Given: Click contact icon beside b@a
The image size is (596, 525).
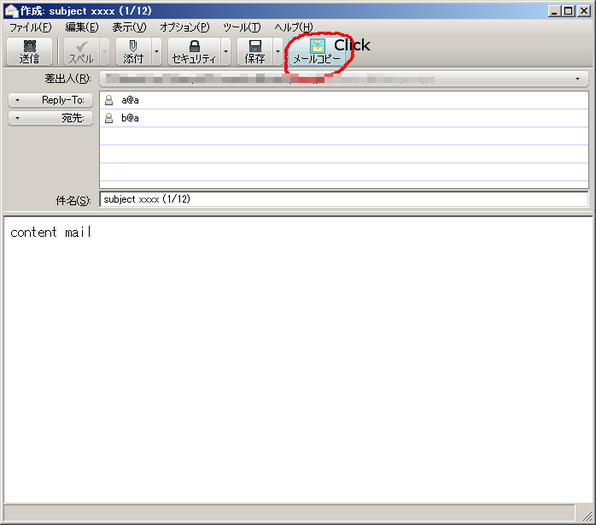Looking at the screenshot, I should pyautogui.click(x=109, y=118).
